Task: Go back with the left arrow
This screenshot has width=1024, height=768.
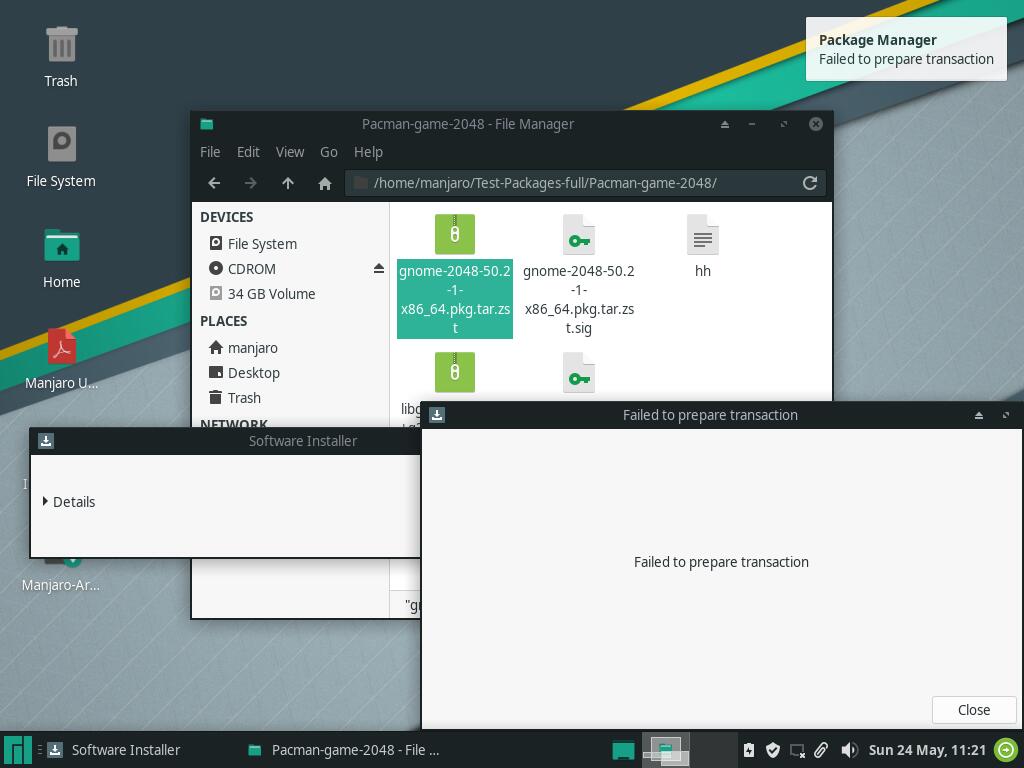Action: tap(214, 184)
